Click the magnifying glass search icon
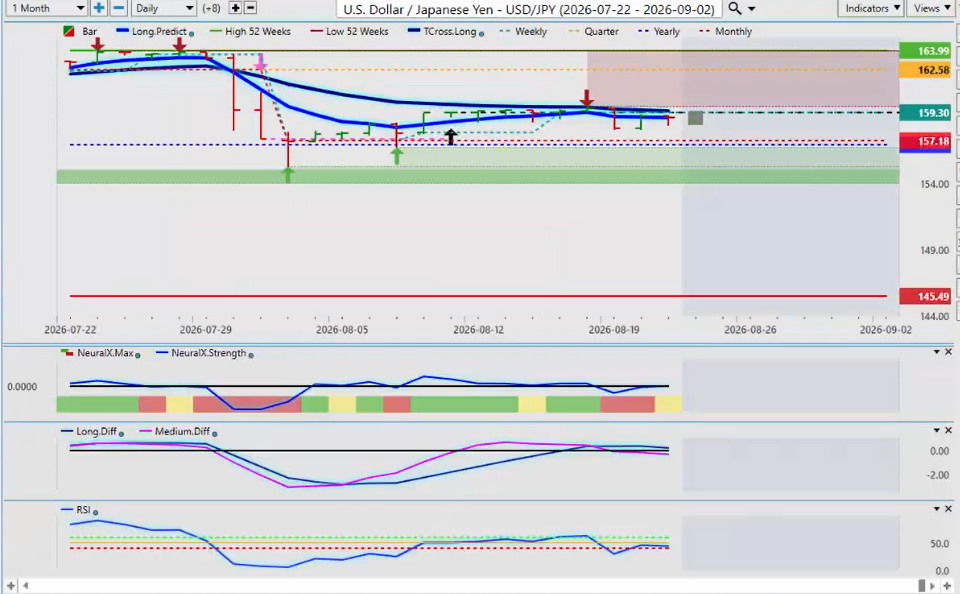The image size is (960, 594). pos(735,9)
